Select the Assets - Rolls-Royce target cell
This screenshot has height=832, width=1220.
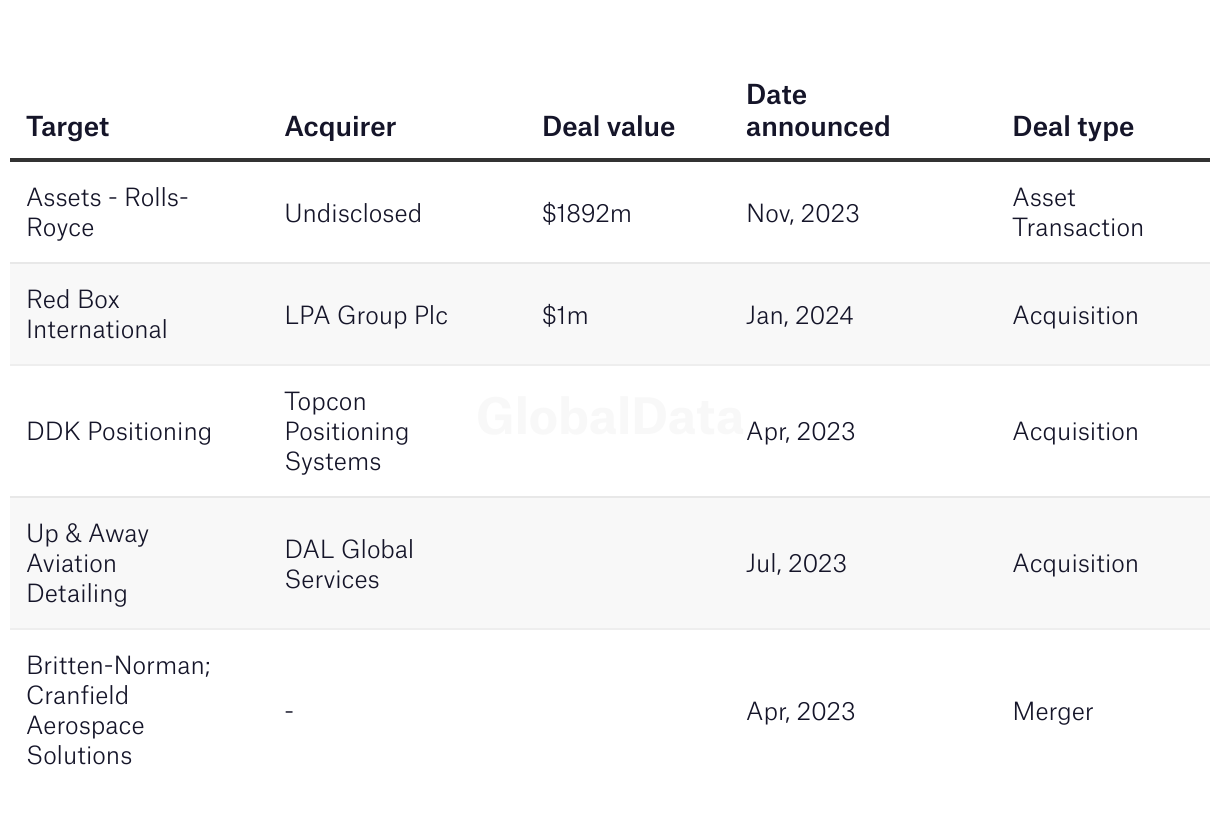[x=107, y=212]
